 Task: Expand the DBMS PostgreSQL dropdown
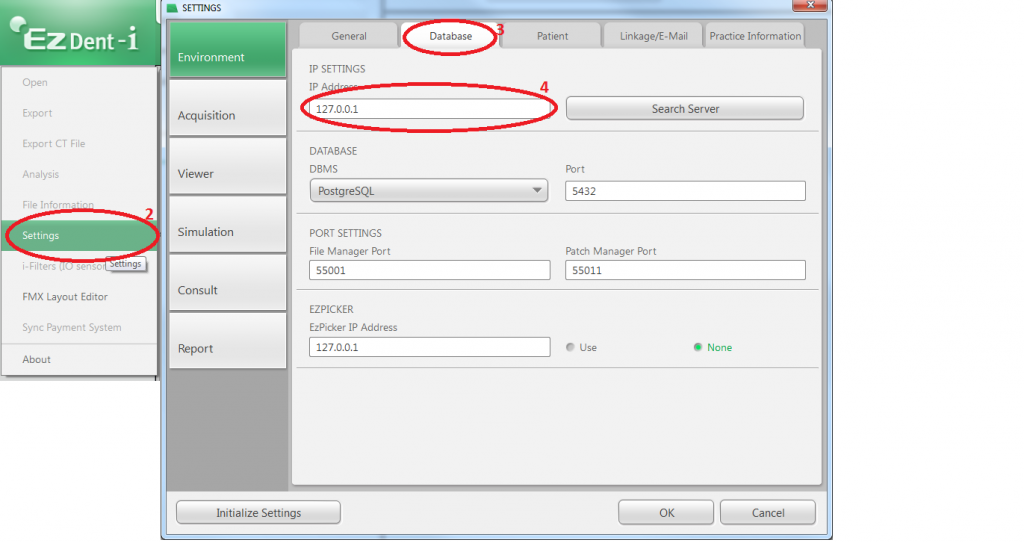point(429,191)
